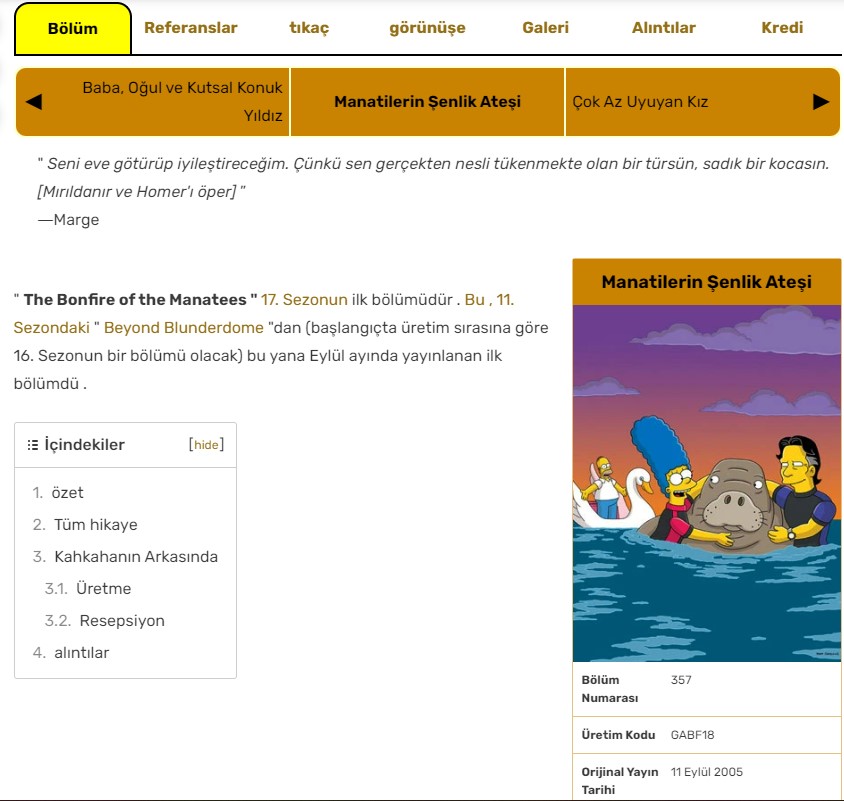Open the 17. Sezonun link
Image resolution: width=844 pixels, height=801 pixels.
(x=304, y=299)
